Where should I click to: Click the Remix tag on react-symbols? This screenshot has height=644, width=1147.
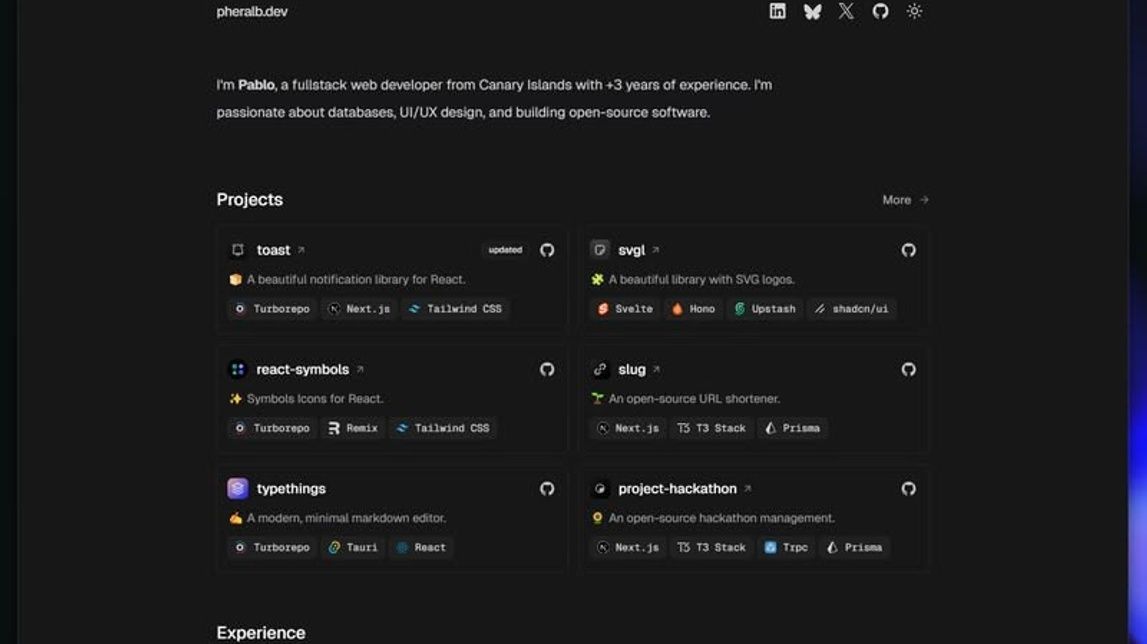[x=353, y=428]
